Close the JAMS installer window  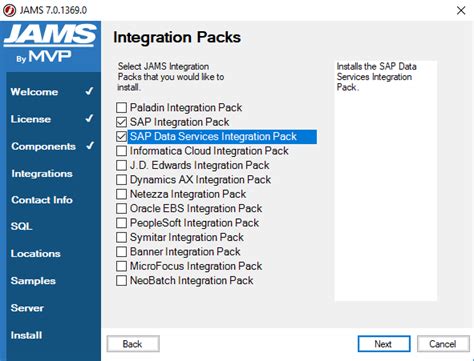pos(461,10)
